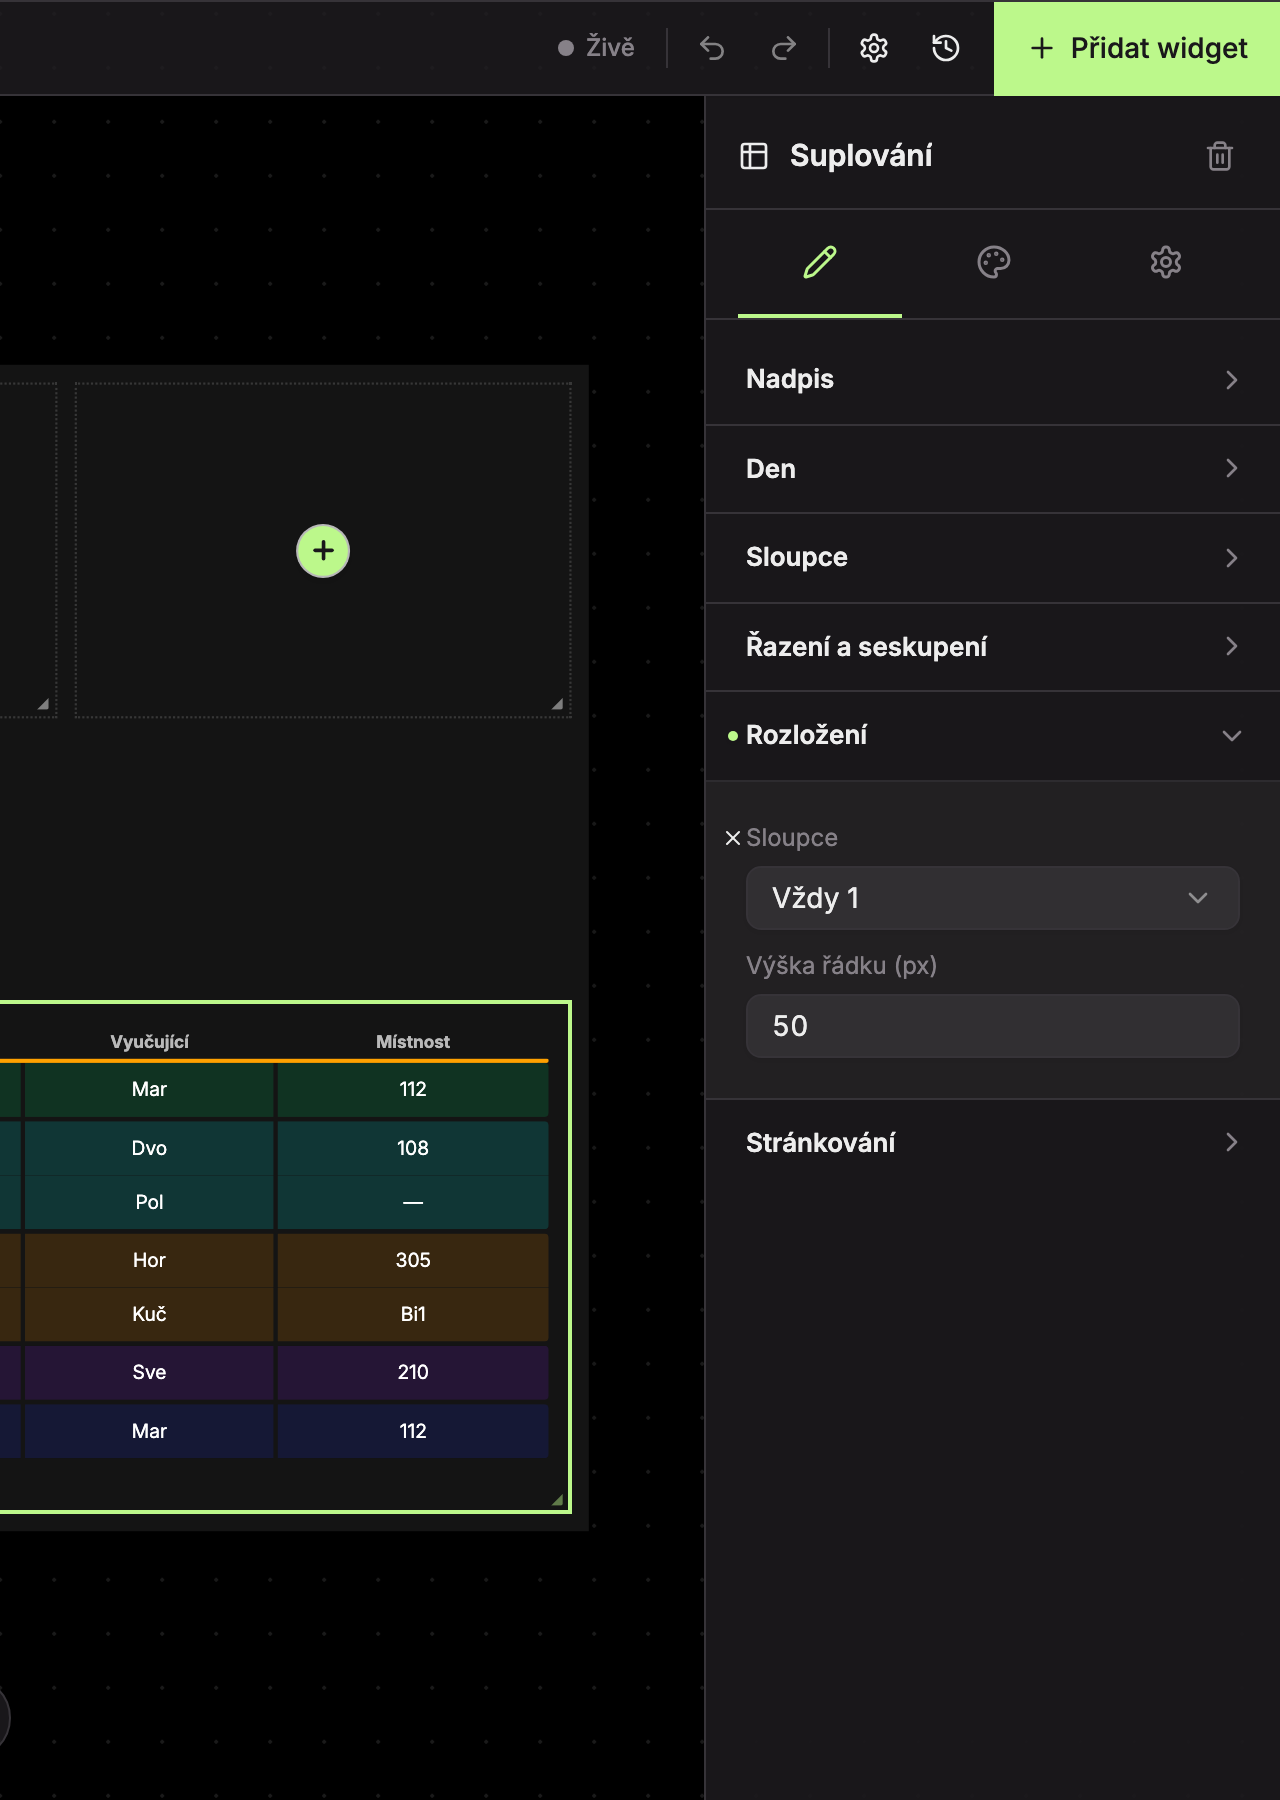Click the Výška řádku input field
This screenshot has height=1800, width=1280.
[993, 1026]
